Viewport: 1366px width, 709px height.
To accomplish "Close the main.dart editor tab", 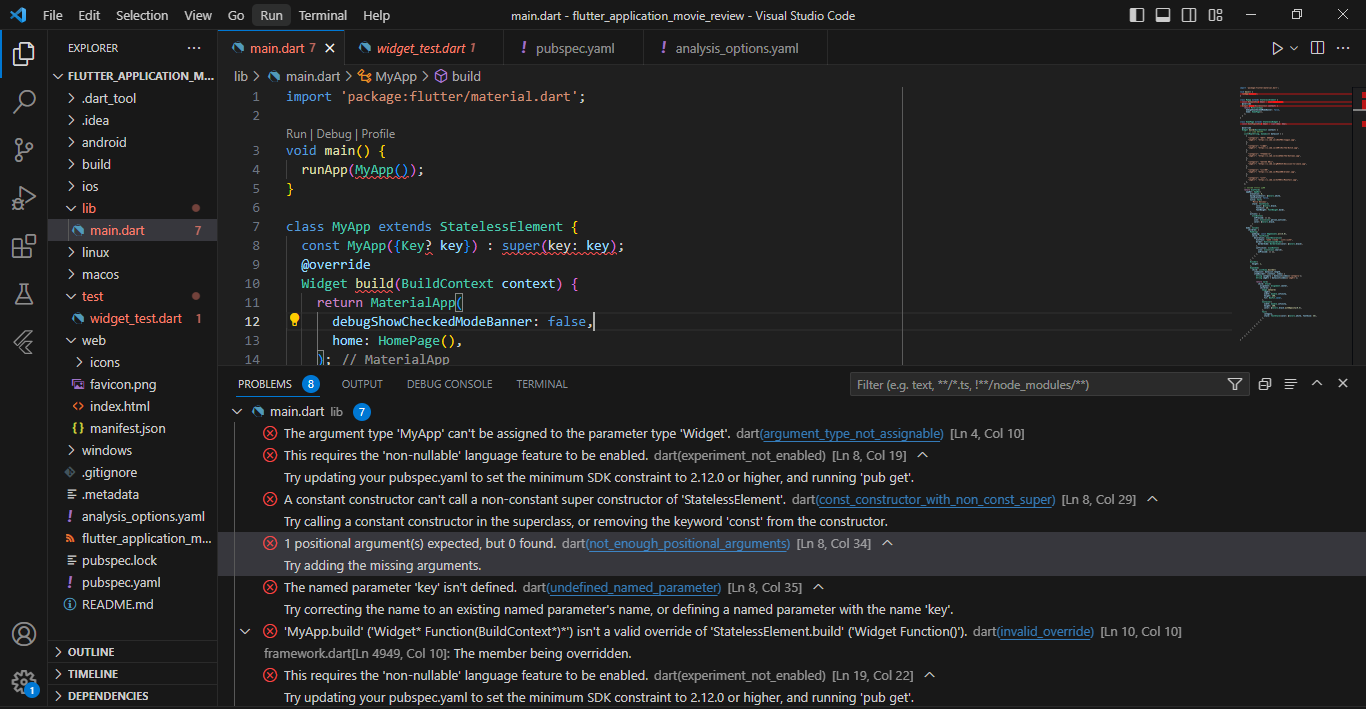I will click(330, 48).
